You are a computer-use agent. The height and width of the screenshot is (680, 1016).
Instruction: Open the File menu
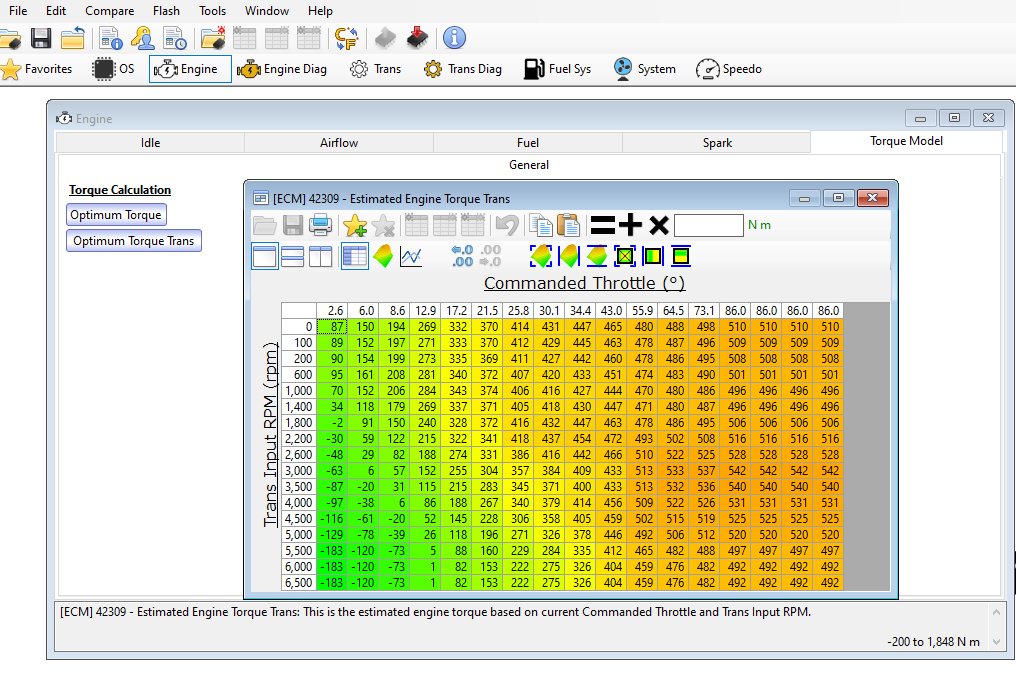(x=17, y=11)
